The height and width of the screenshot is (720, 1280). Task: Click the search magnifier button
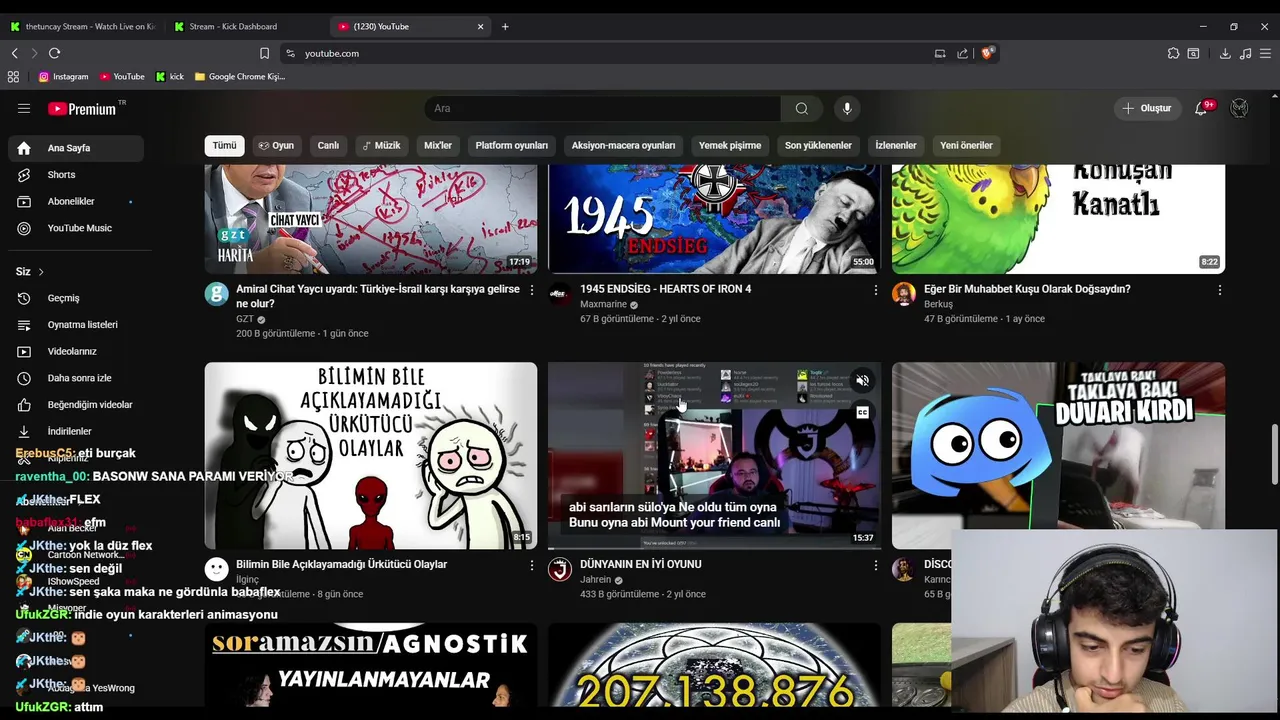pos(801,108)
